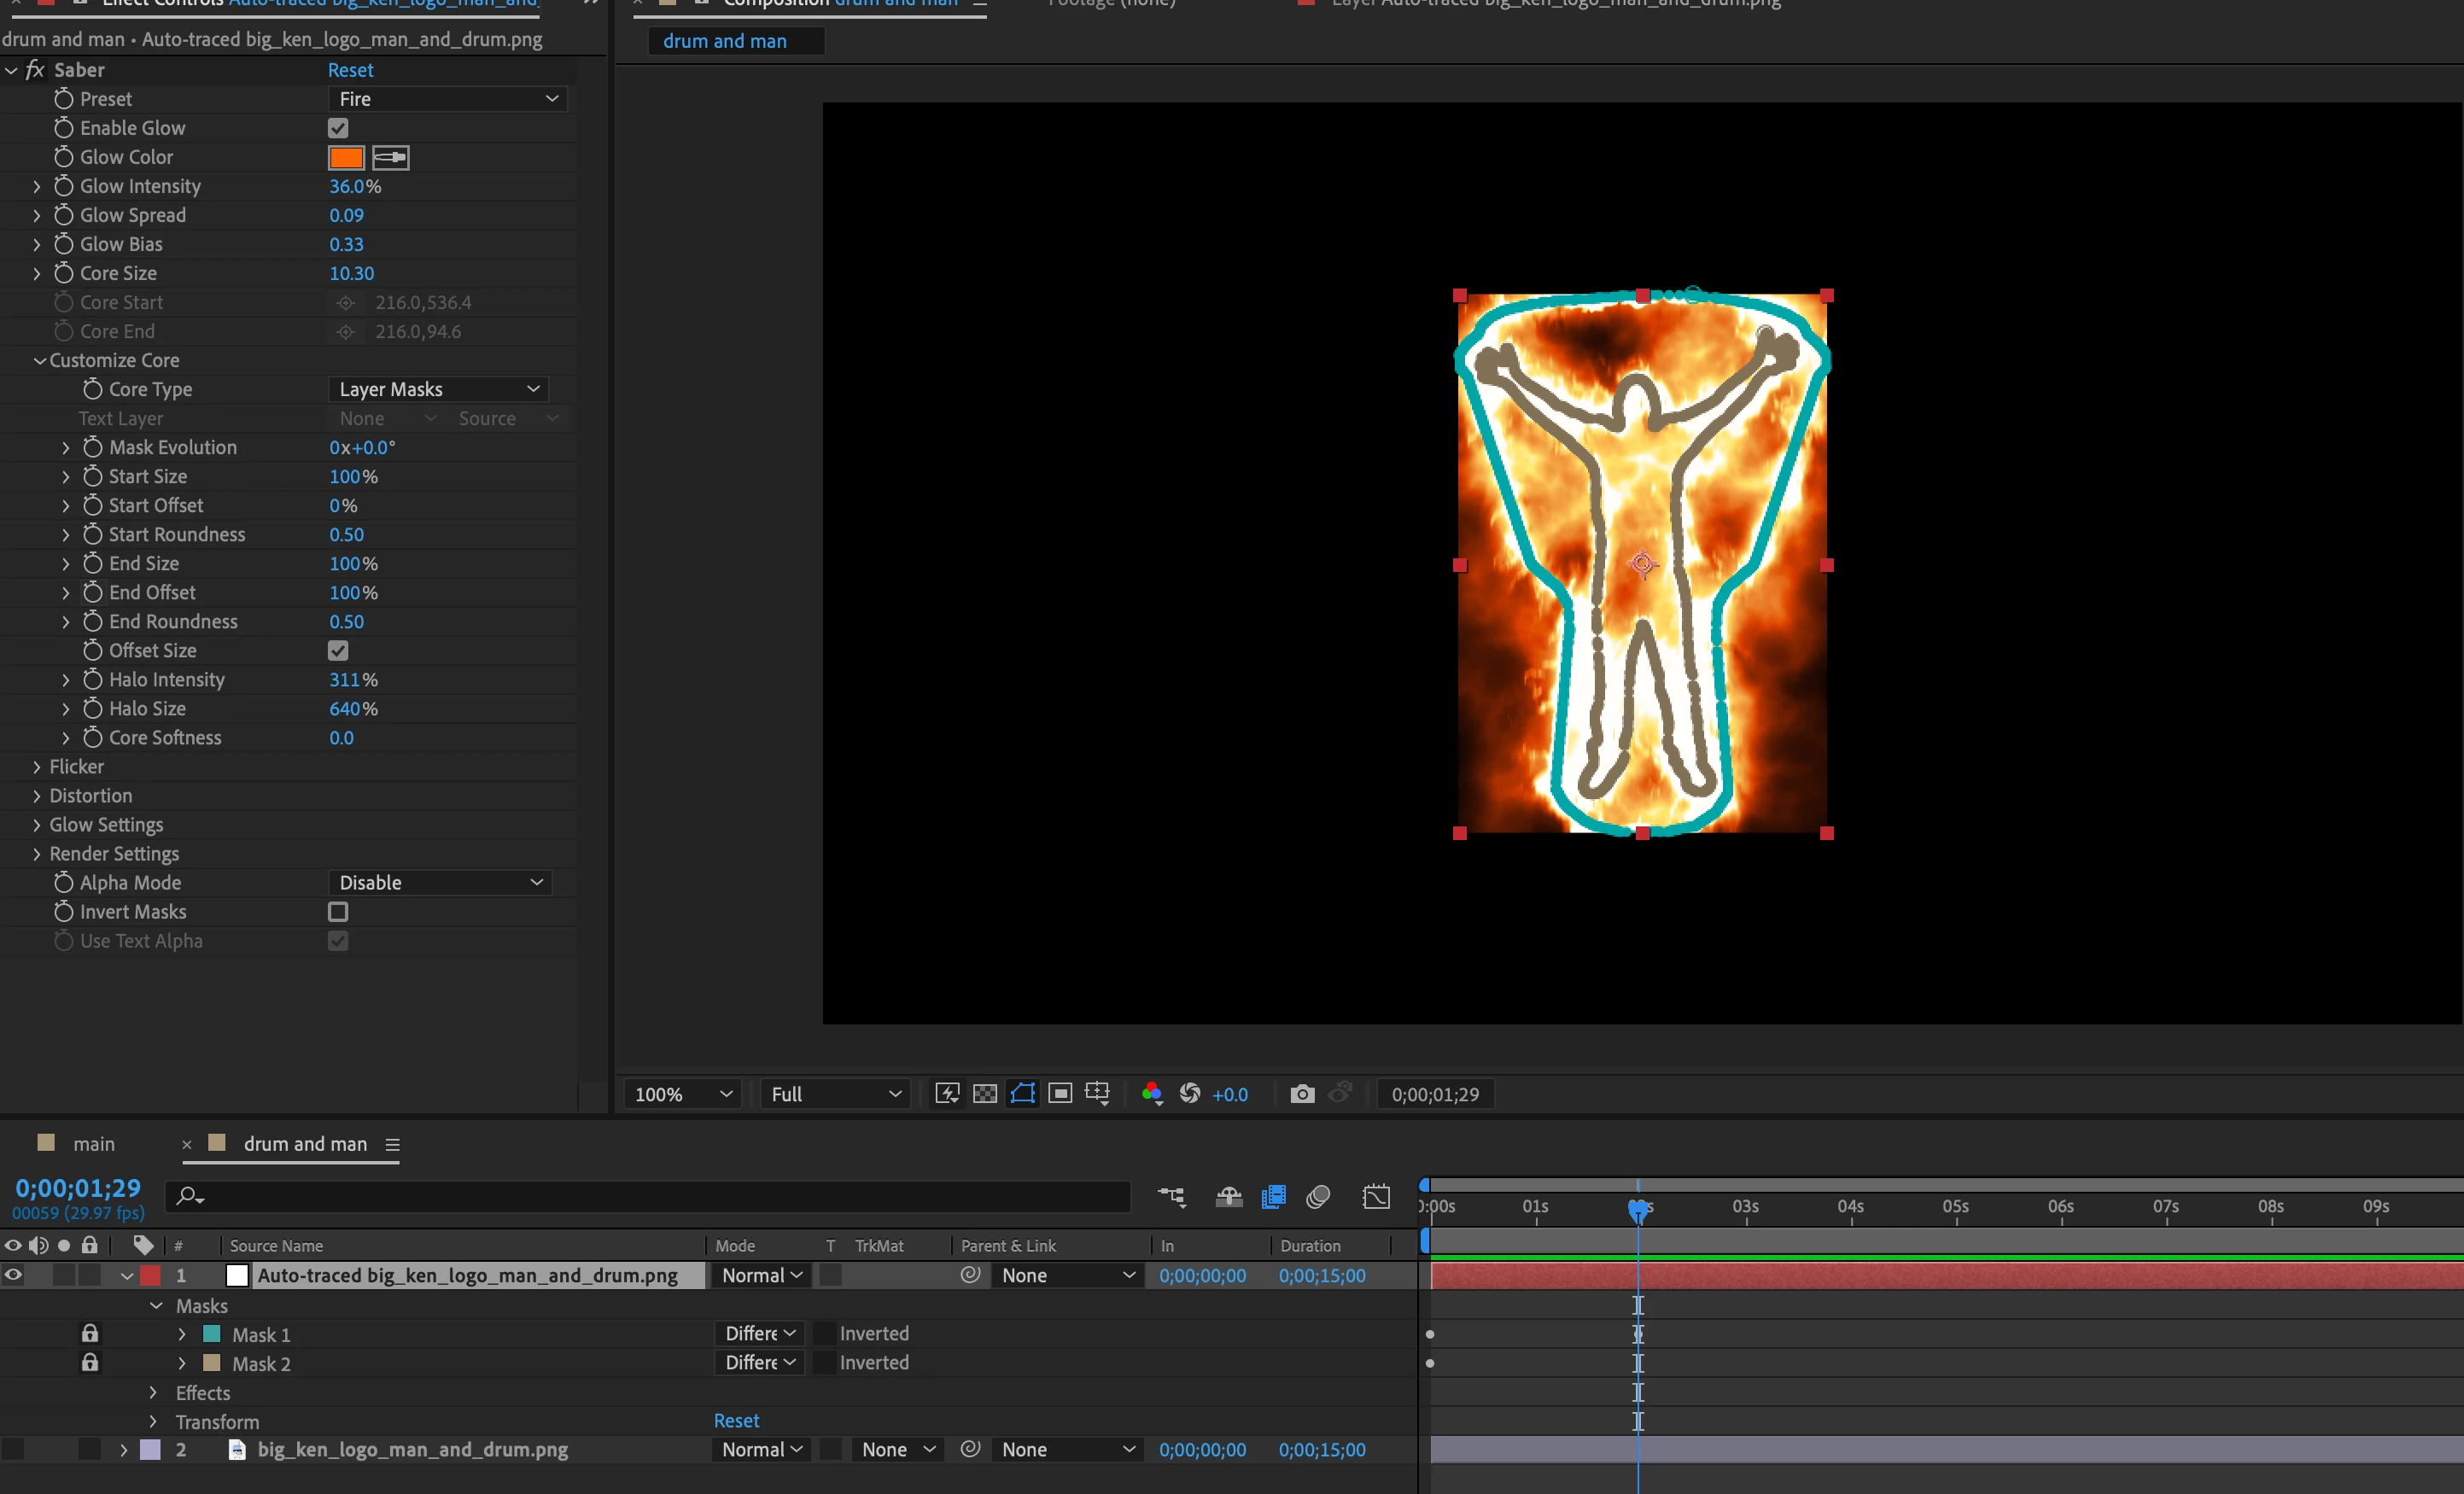The width and height of the screenshot is (2464, 1494).
Task: Toggle the transparency grid icon
Action: [x=985, y=1094]
